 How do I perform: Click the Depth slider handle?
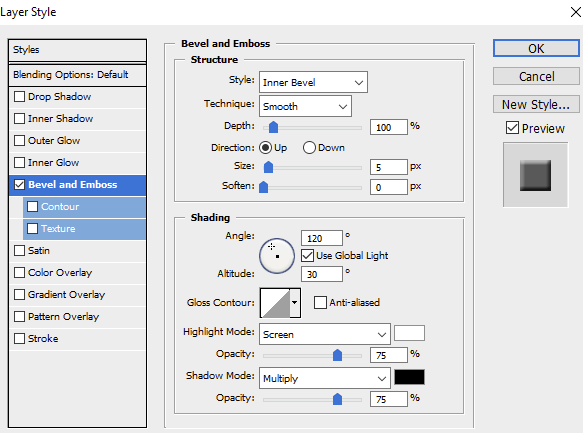pyautogui.click(x=273, y=127)
